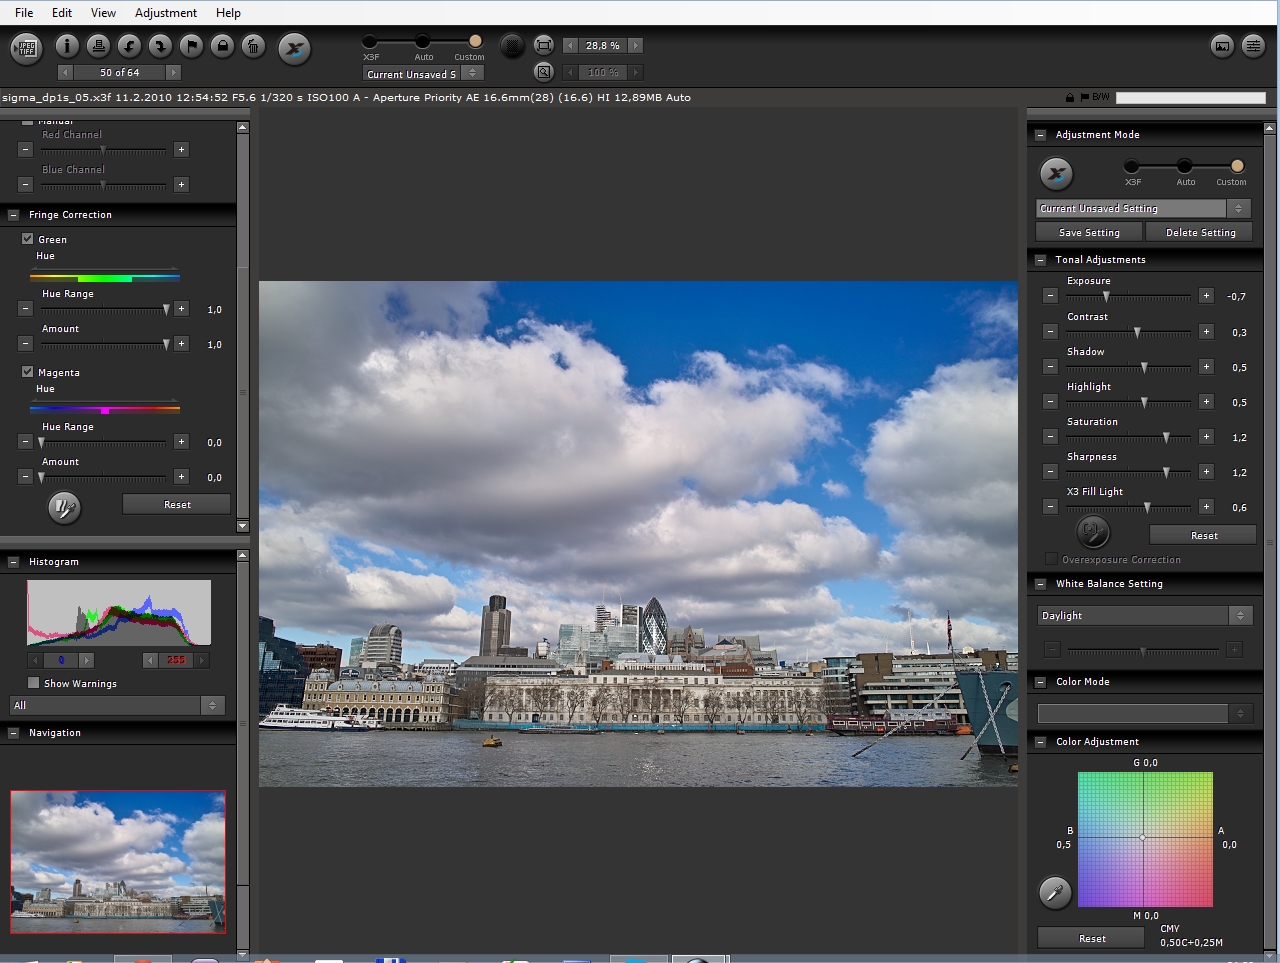Click the JPEG/TIFF save image icon
Image resolution: width=1280 pixels, height=963 pixels.
26,48
